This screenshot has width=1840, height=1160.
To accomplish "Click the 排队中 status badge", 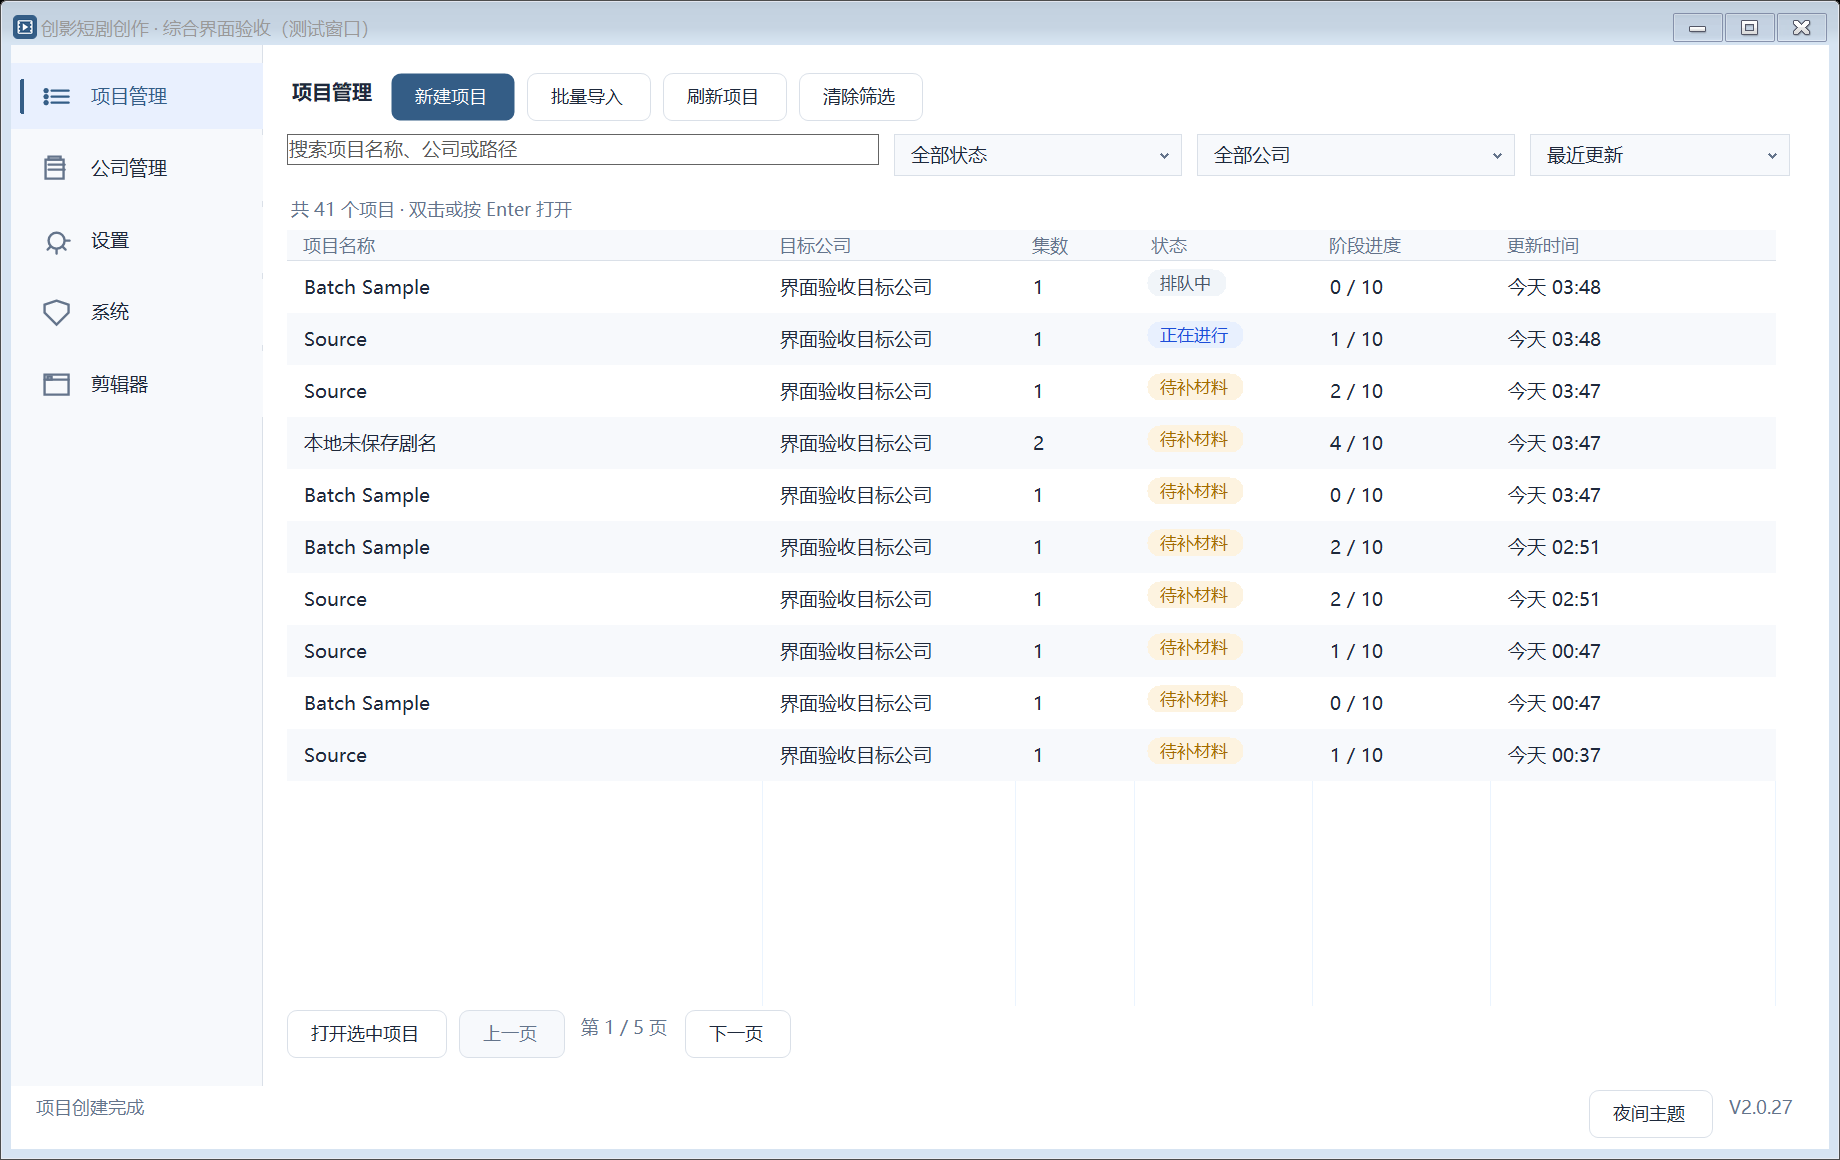I will 1185,284.
